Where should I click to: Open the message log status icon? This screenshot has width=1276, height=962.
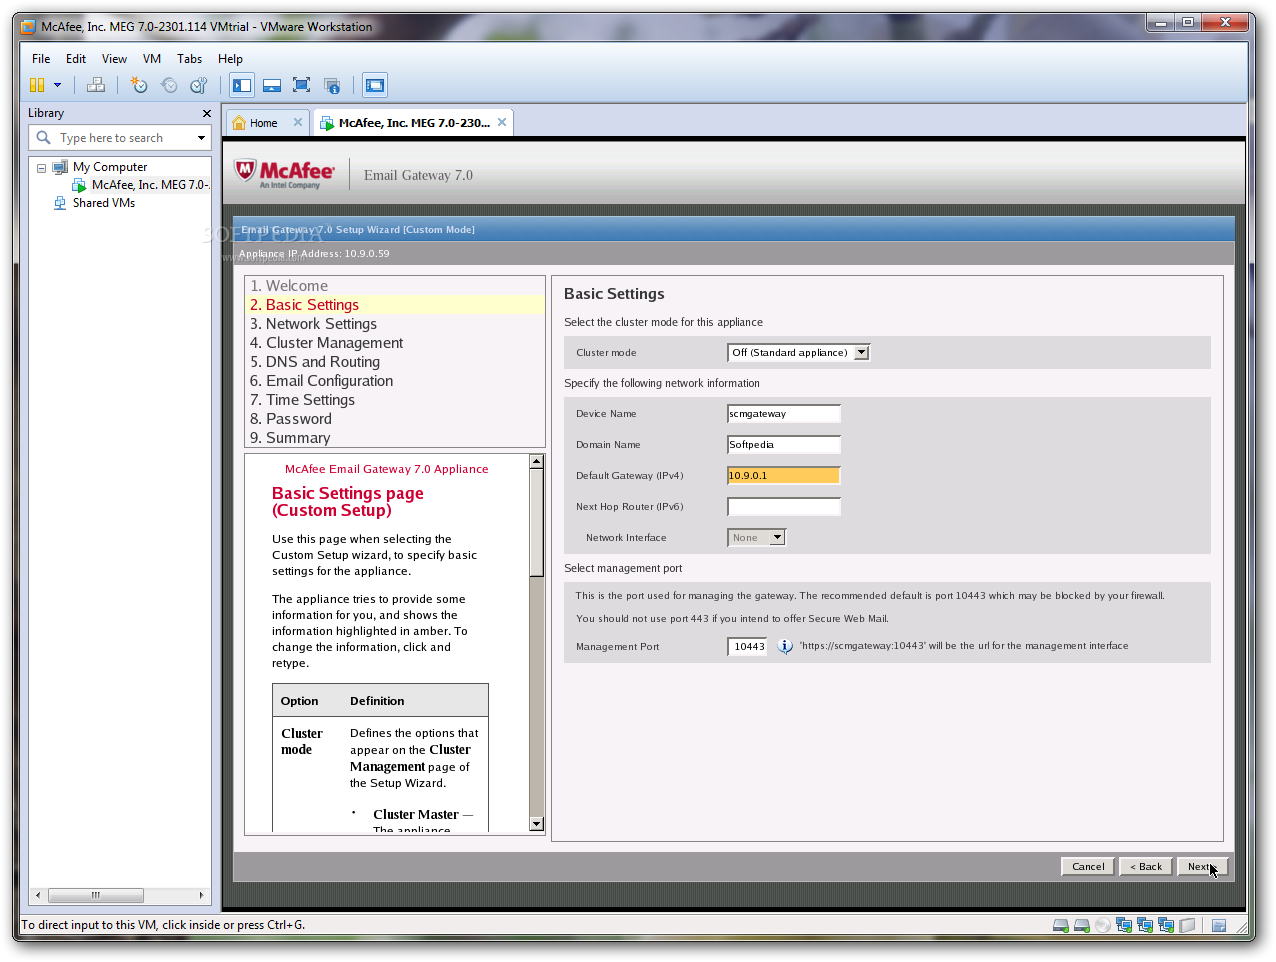pos(1219,926)
